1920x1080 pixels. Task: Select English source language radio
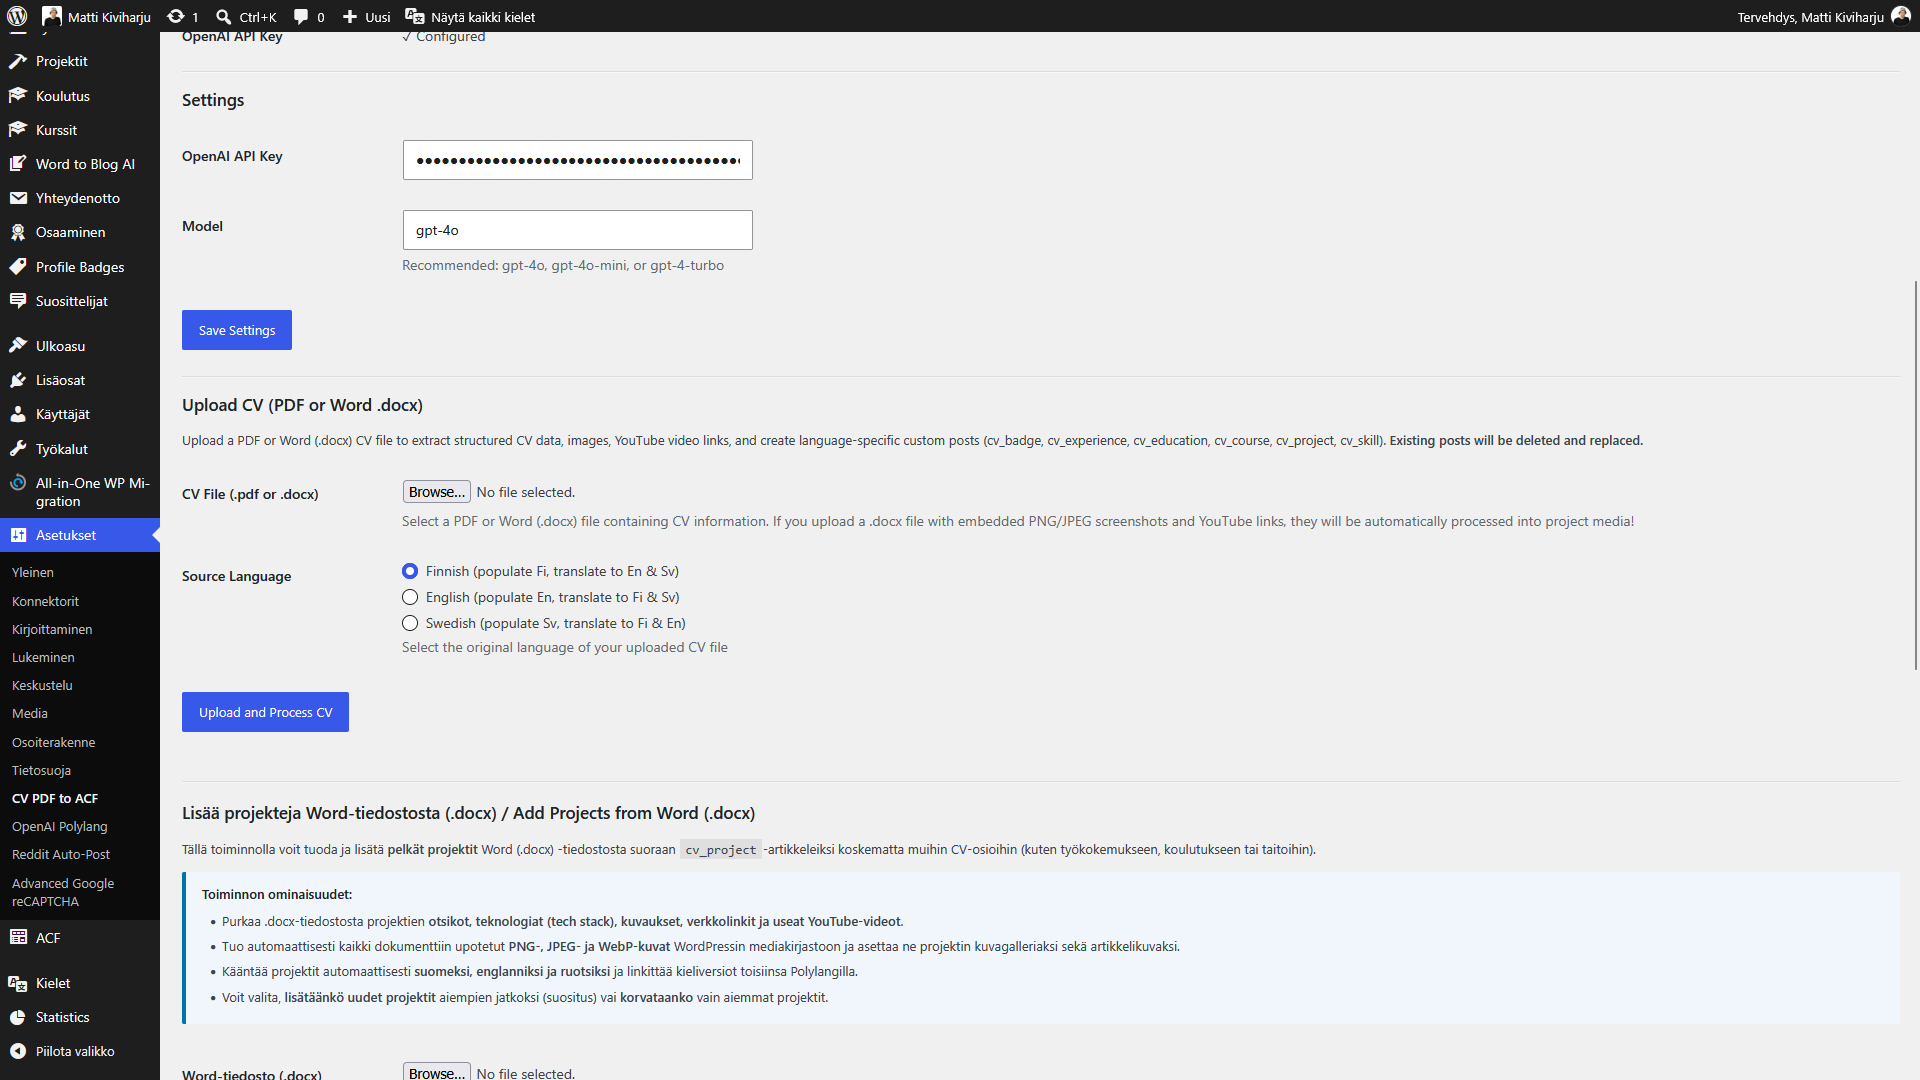coord(410,597)
